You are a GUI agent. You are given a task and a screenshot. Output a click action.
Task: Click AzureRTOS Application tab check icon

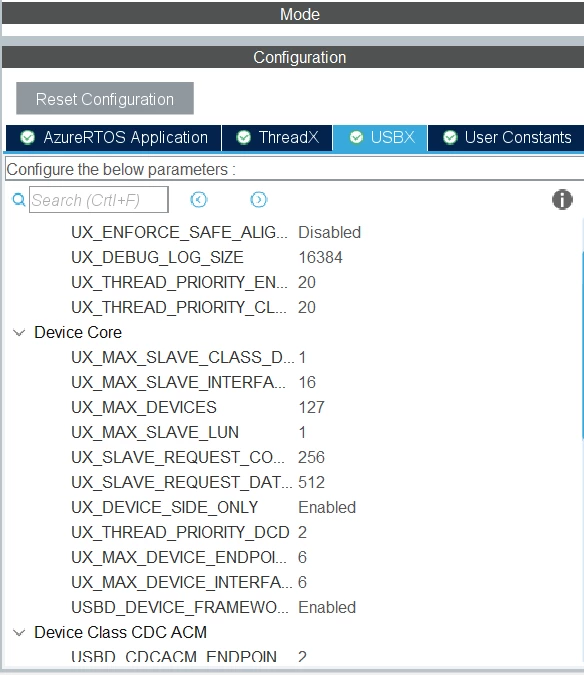click(28, 138)
